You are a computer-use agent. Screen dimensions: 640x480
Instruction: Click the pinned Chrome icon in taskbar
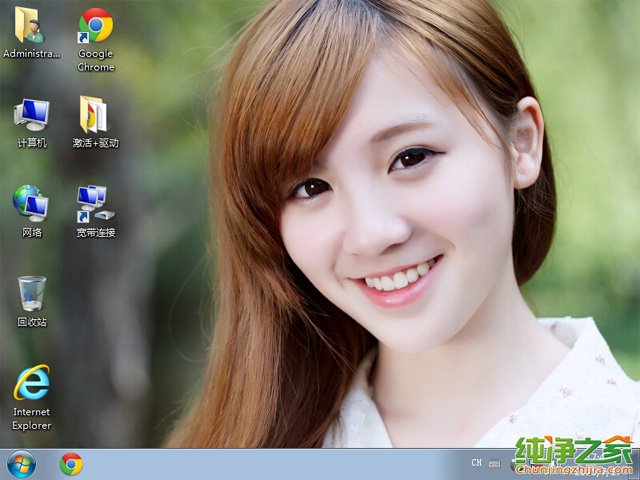tap(71, 464)
